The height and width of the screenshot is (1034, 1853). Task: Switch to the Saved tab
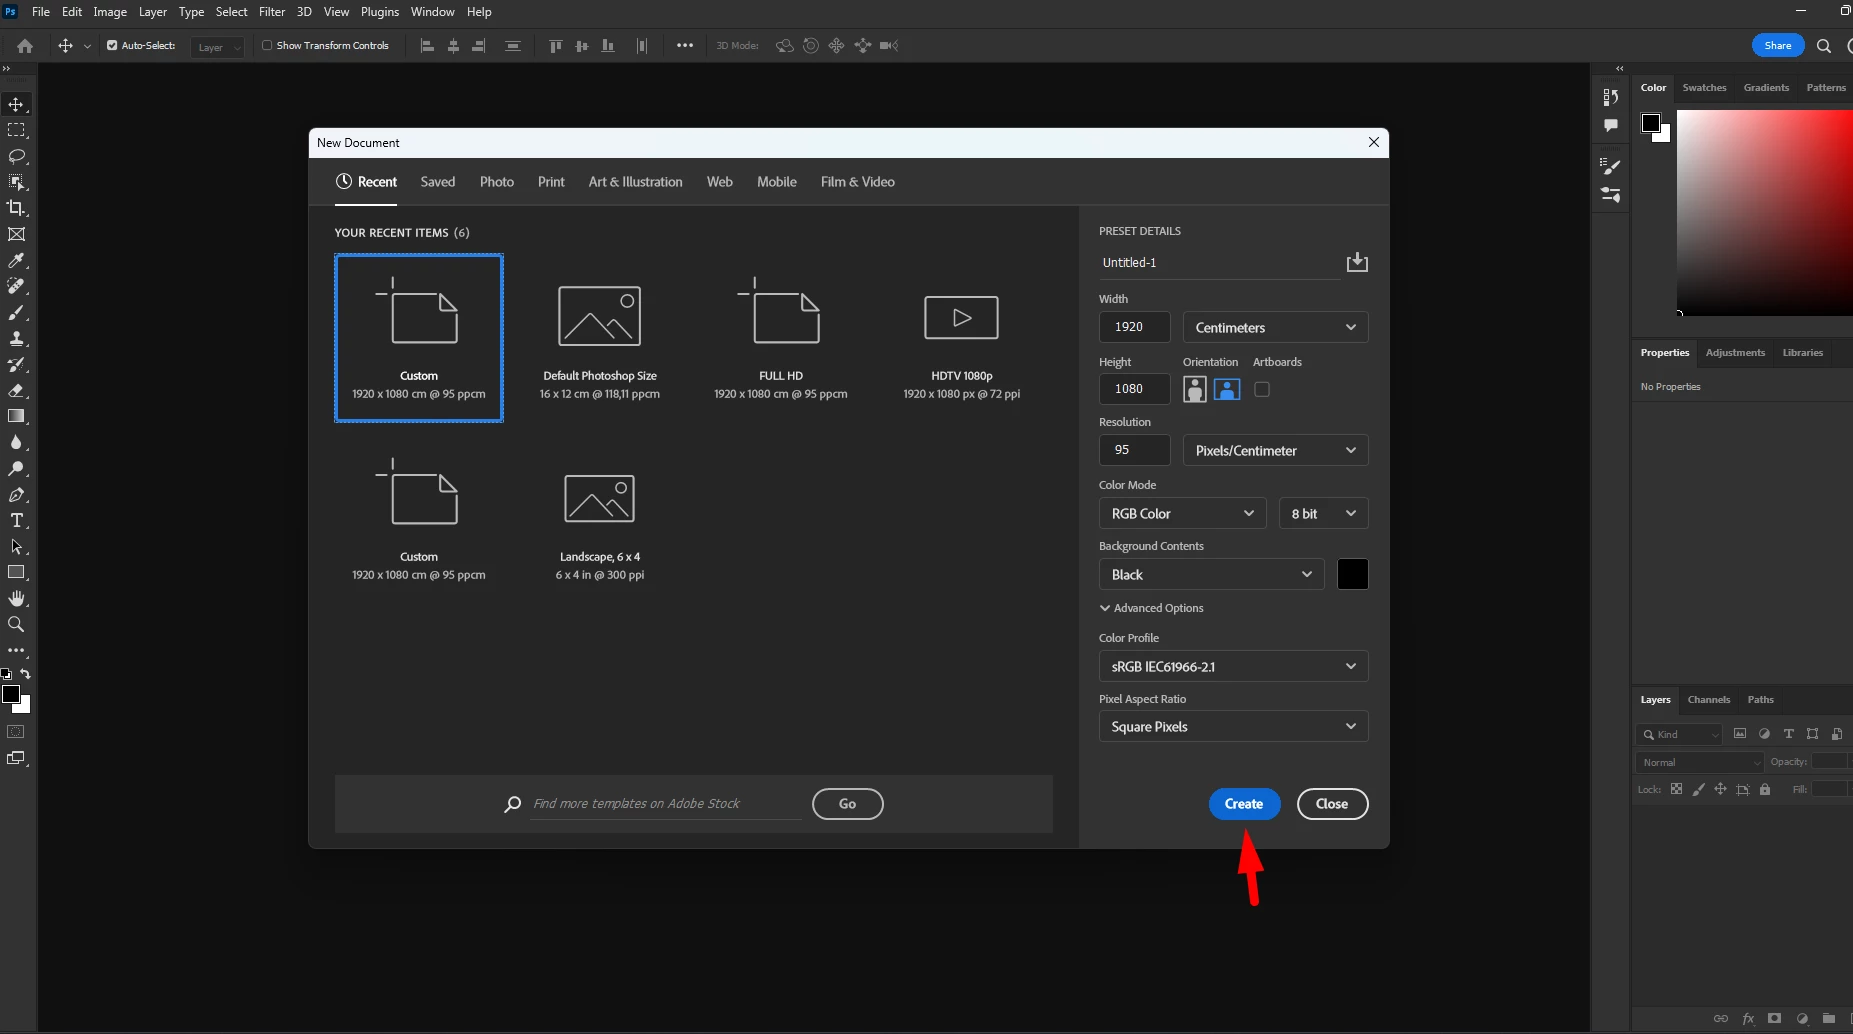coord(438,182)
